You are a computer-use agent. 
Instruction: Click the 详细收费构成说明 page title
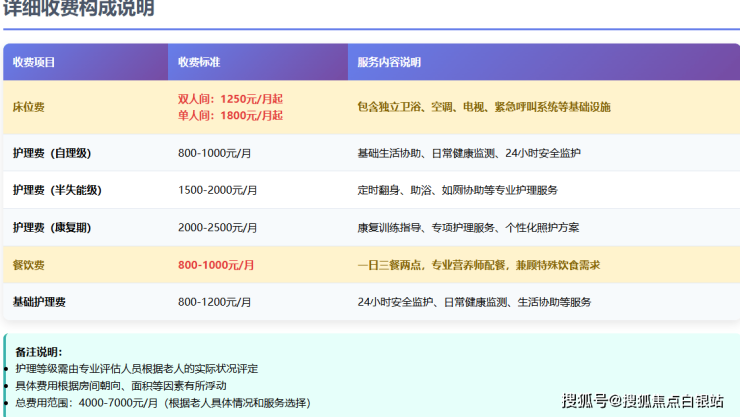point(78,10)
